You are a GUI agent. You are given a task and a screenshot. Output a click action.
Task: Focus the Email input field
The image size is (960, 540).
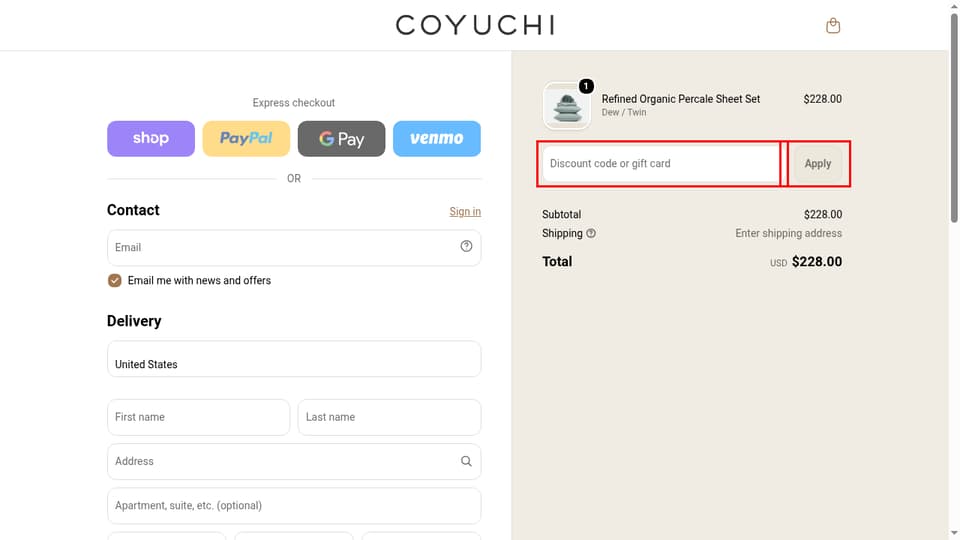pyautogui.click(x=294, y=247)
